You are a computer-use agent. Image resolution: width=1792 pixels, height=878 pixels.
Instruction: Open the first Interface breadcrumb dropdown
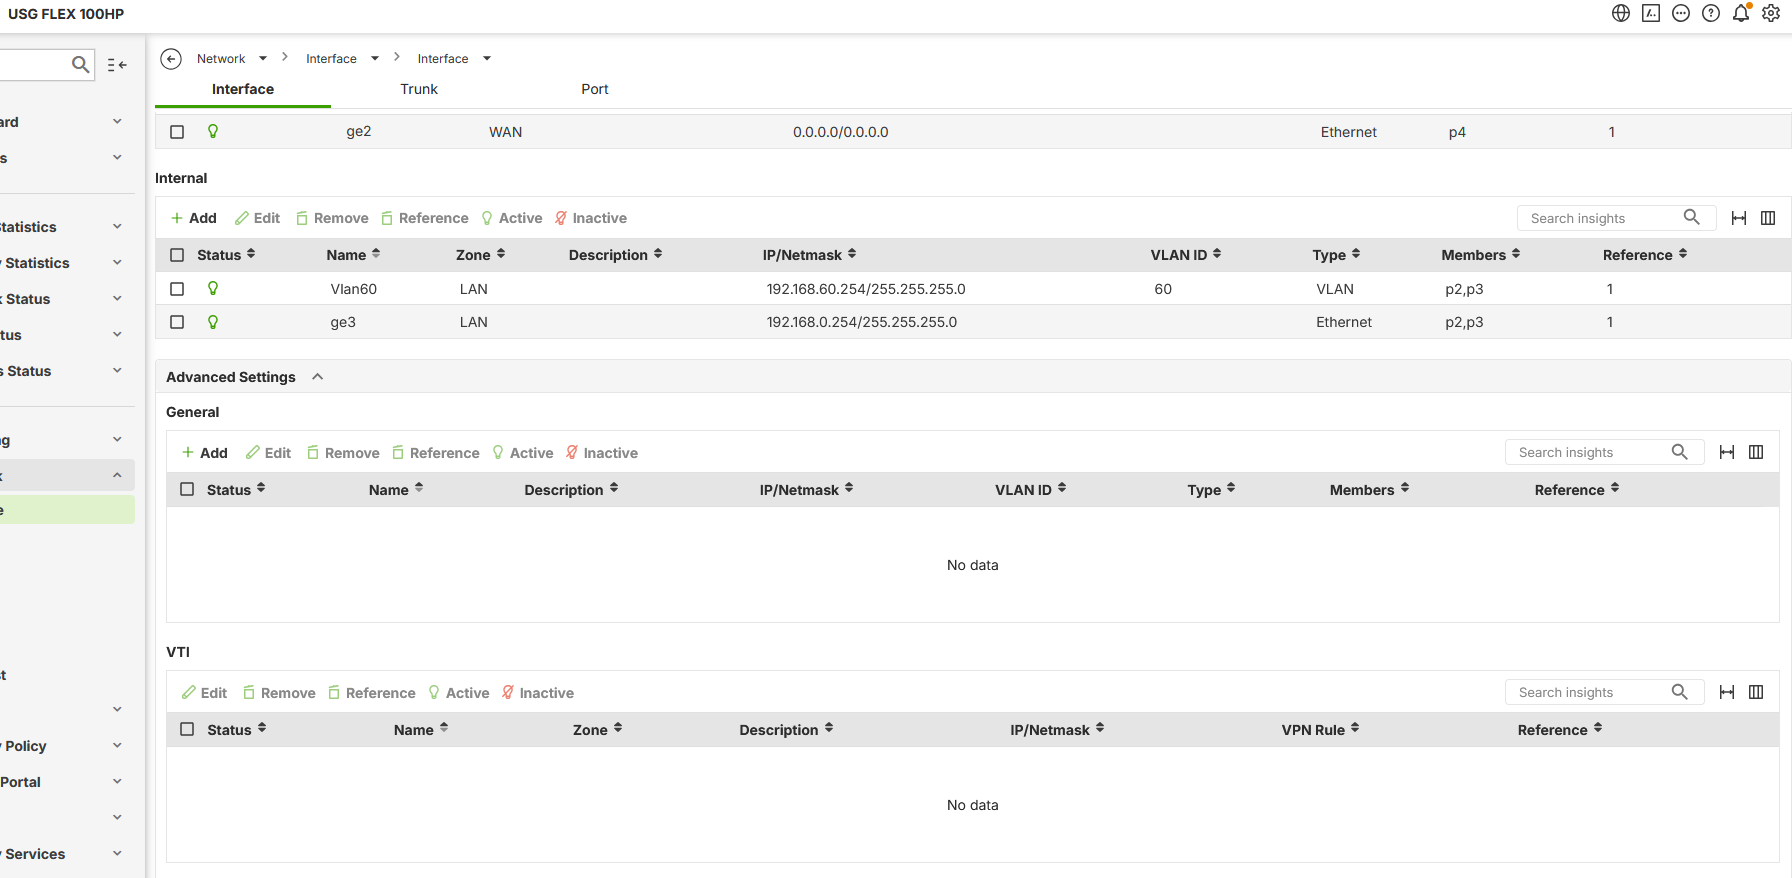pos(375,59)
